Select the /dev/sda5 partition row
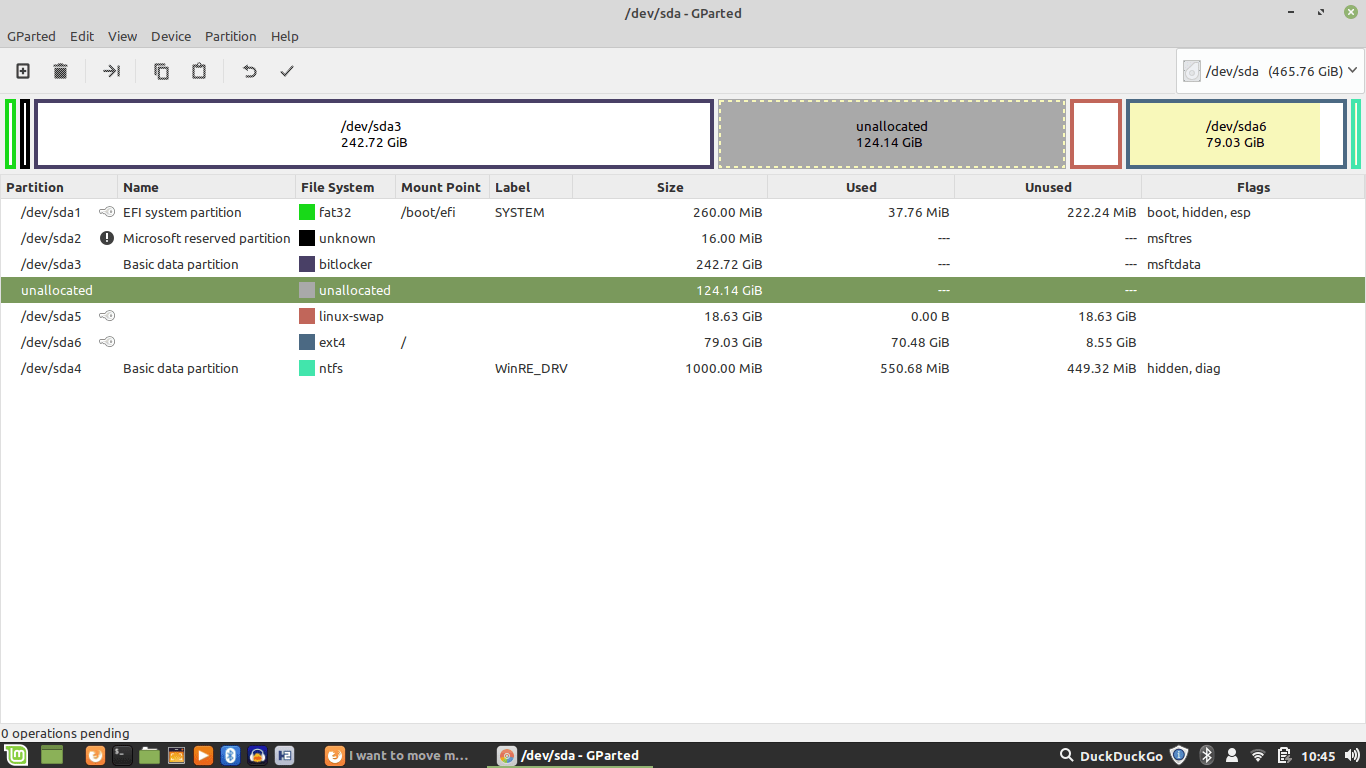Viewport: 1366px width, 768px height. [683, 316]
